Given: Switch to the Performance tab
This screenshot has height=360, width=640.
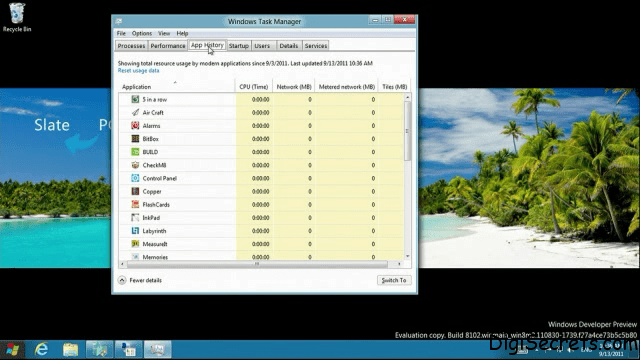Looking at the screenshot, I should point(168,46).
